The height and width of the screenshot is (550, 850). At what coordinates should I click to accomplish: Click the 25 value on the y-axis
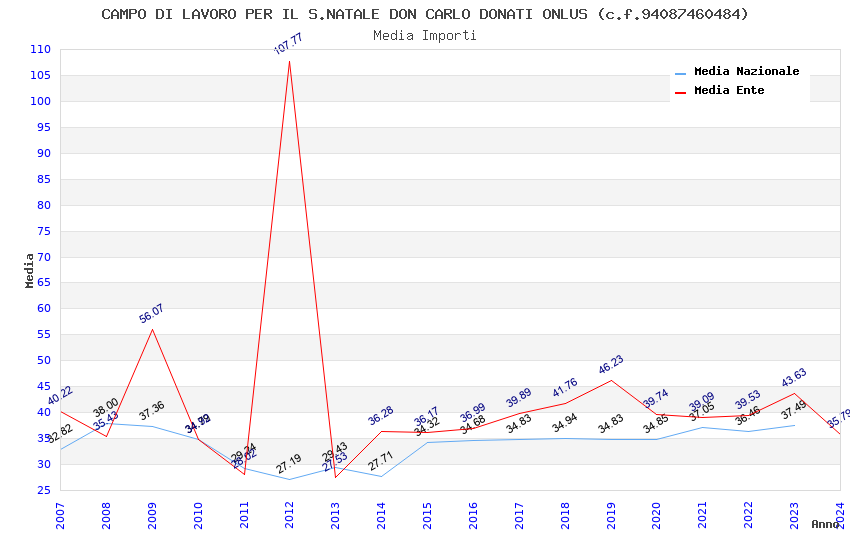pyautogui.click(x=44, y=490)
